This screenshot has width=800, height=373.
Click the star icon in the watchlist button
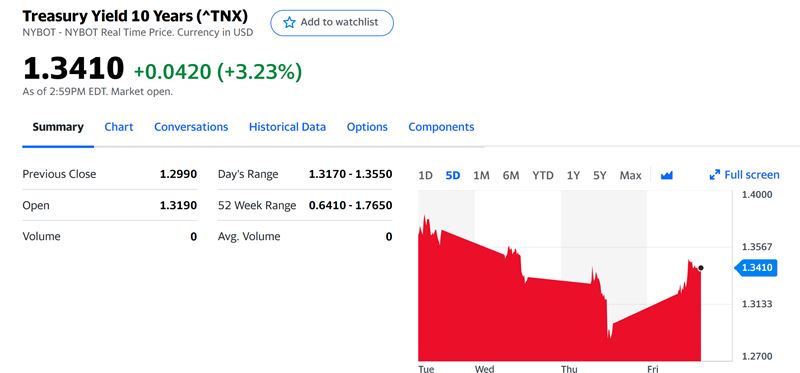289,22
